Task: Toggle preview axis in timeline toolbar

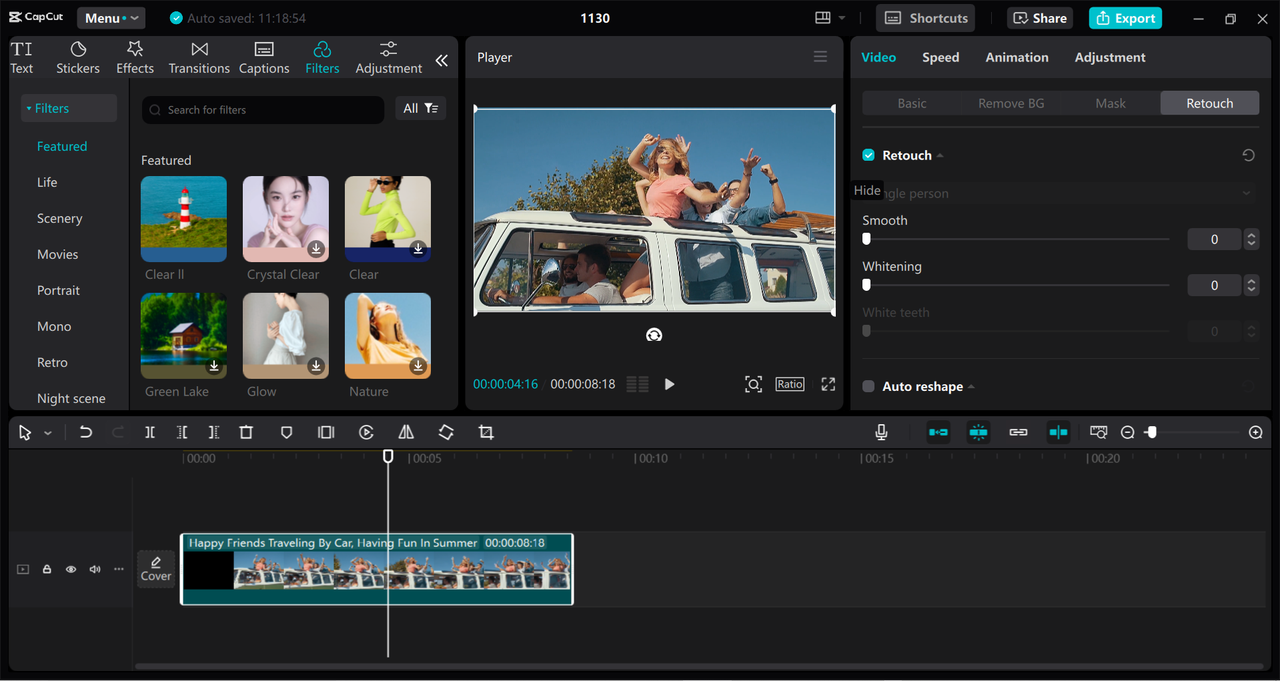Action: coord(1058,432)
